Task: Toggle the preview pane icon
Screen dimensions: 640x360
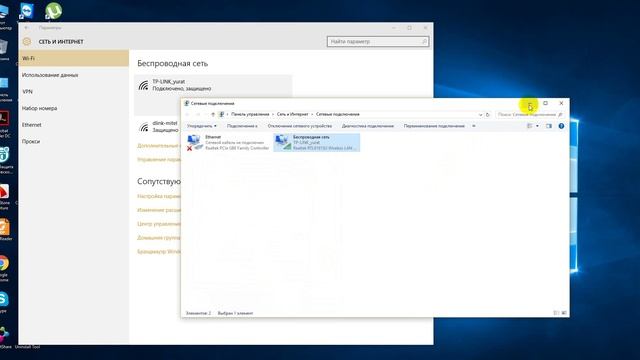Action: (x=549, y=126)
